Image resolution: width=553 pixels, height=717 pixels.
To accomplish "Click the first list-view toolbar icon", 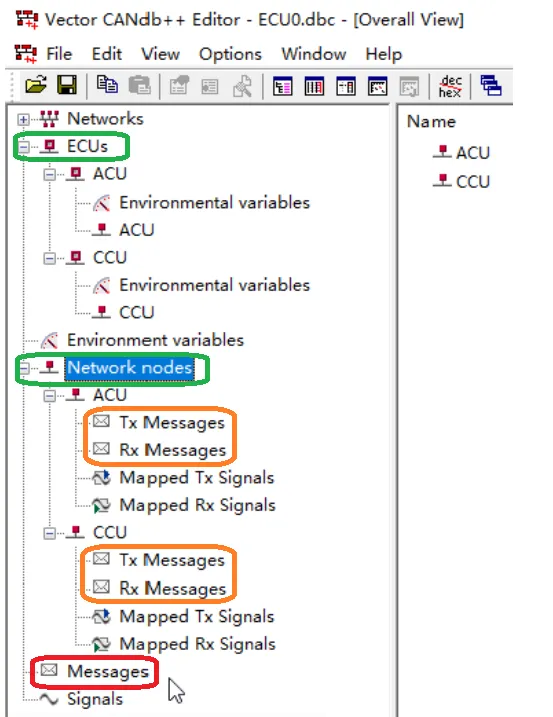I will pyautogui.click(x=282, y=86).
